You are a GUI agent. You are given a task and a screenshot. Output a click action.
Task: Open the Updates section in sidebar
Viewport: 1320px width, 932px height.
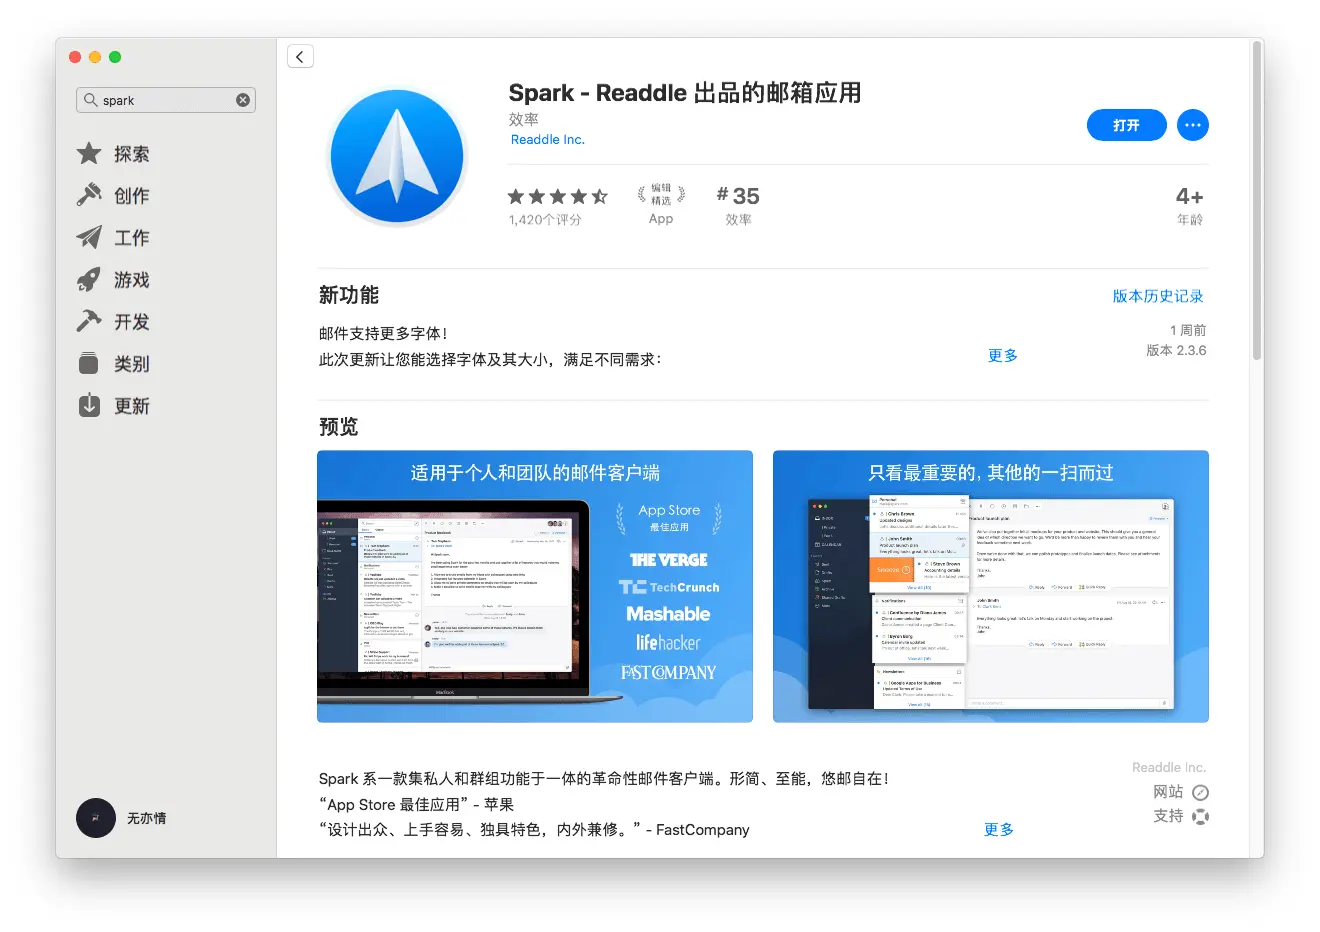tap(91, 405)
